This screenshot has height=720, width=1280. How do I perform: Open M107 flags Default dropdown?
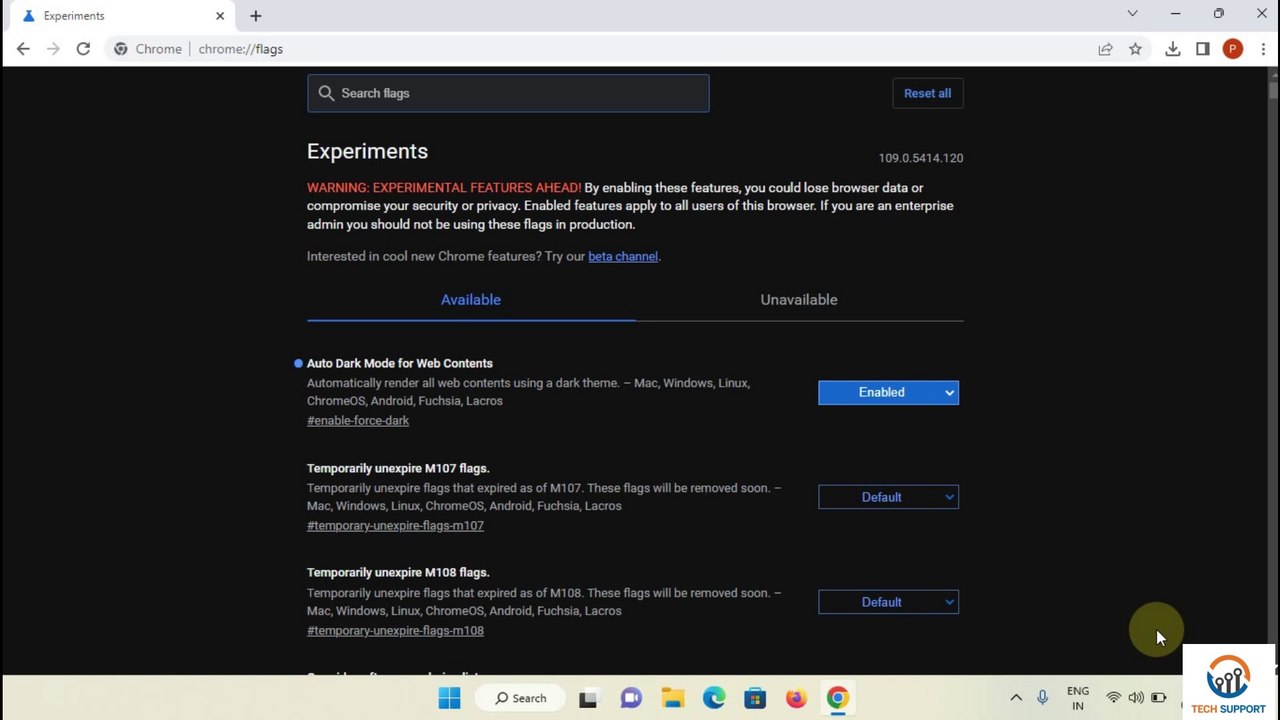coord(888,497)
